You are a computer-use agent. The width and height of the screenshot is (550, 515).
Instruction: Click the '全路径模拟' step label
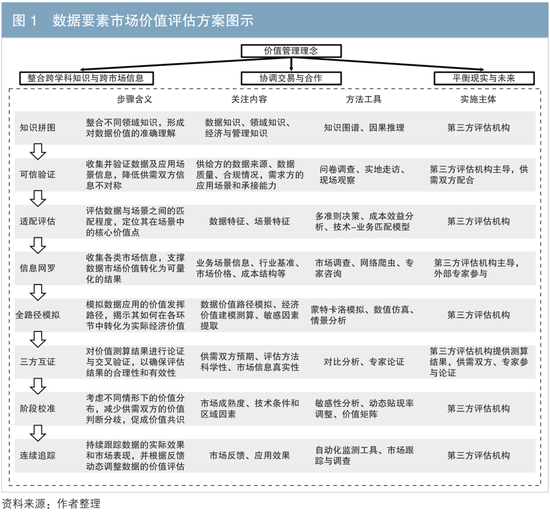[x=38, y=315]
